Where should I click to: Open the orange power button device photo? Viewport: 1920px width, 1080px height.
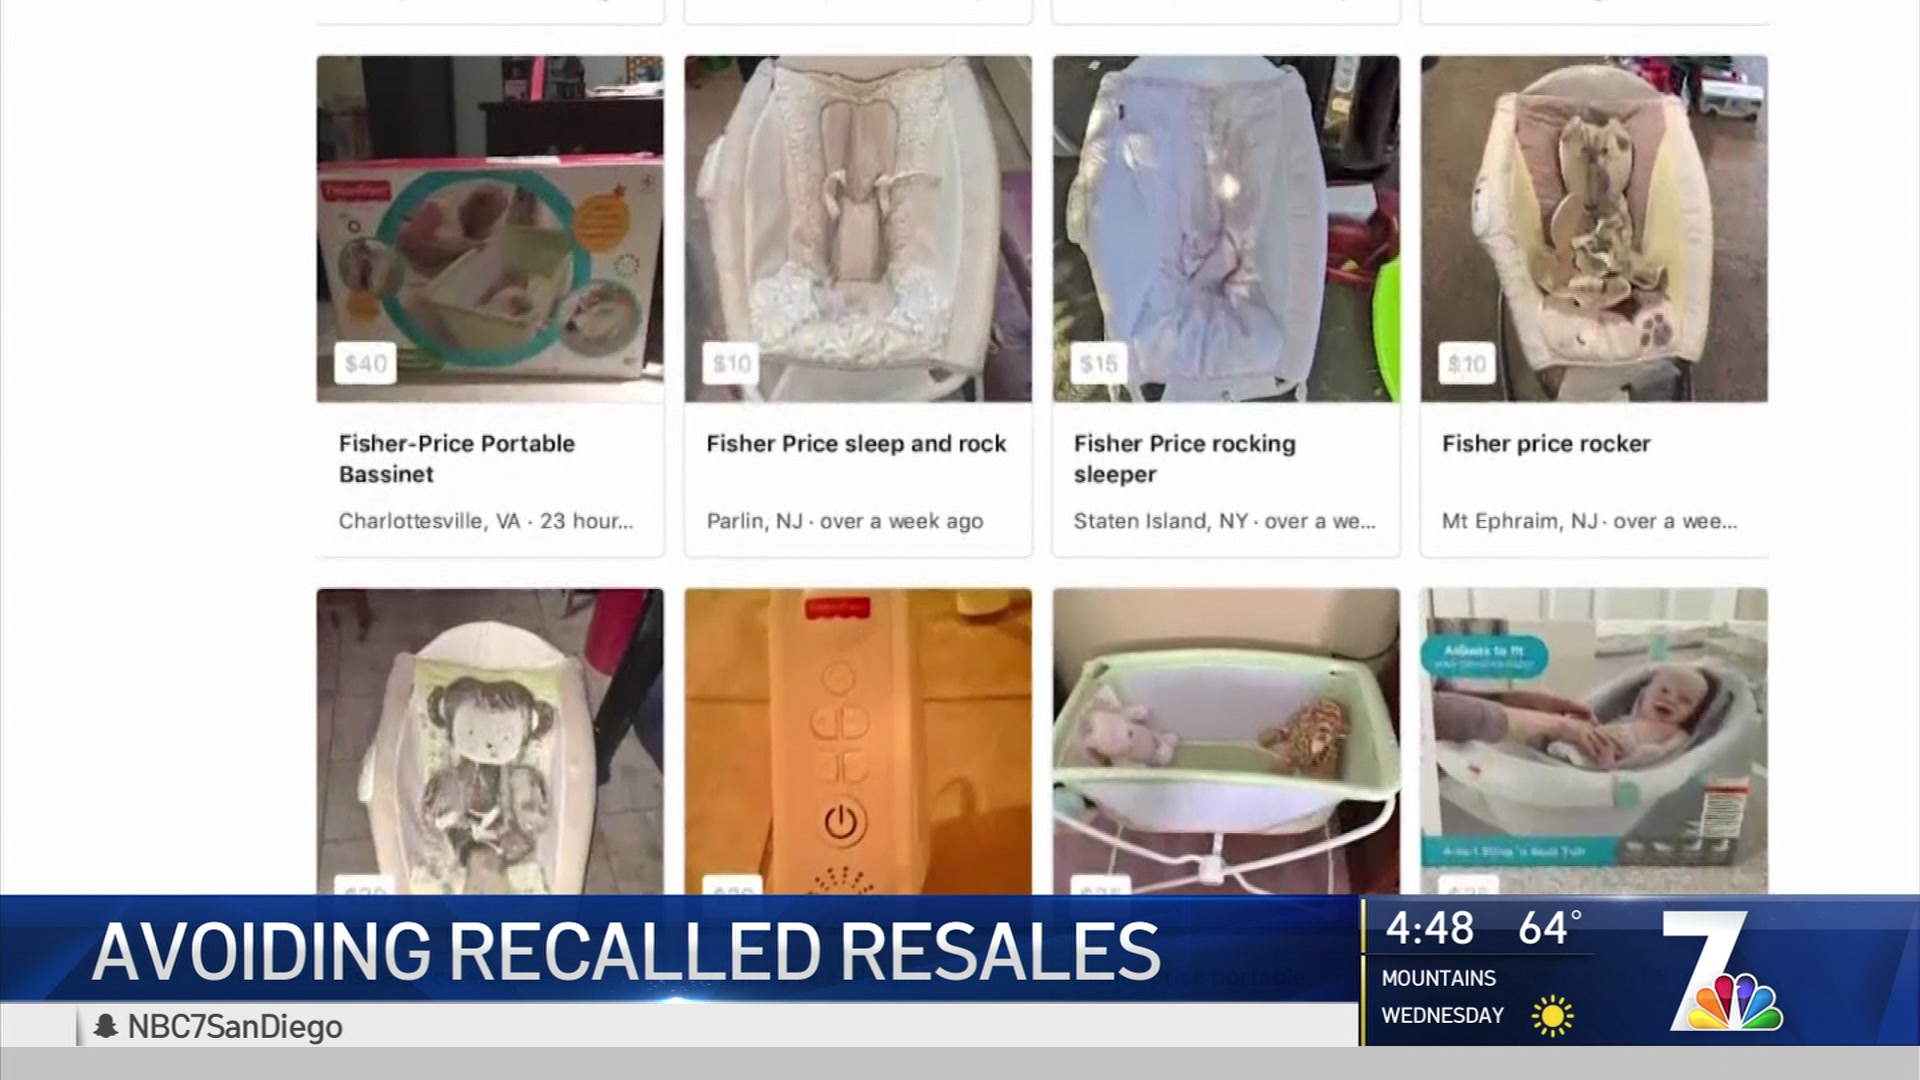[858, 741]
